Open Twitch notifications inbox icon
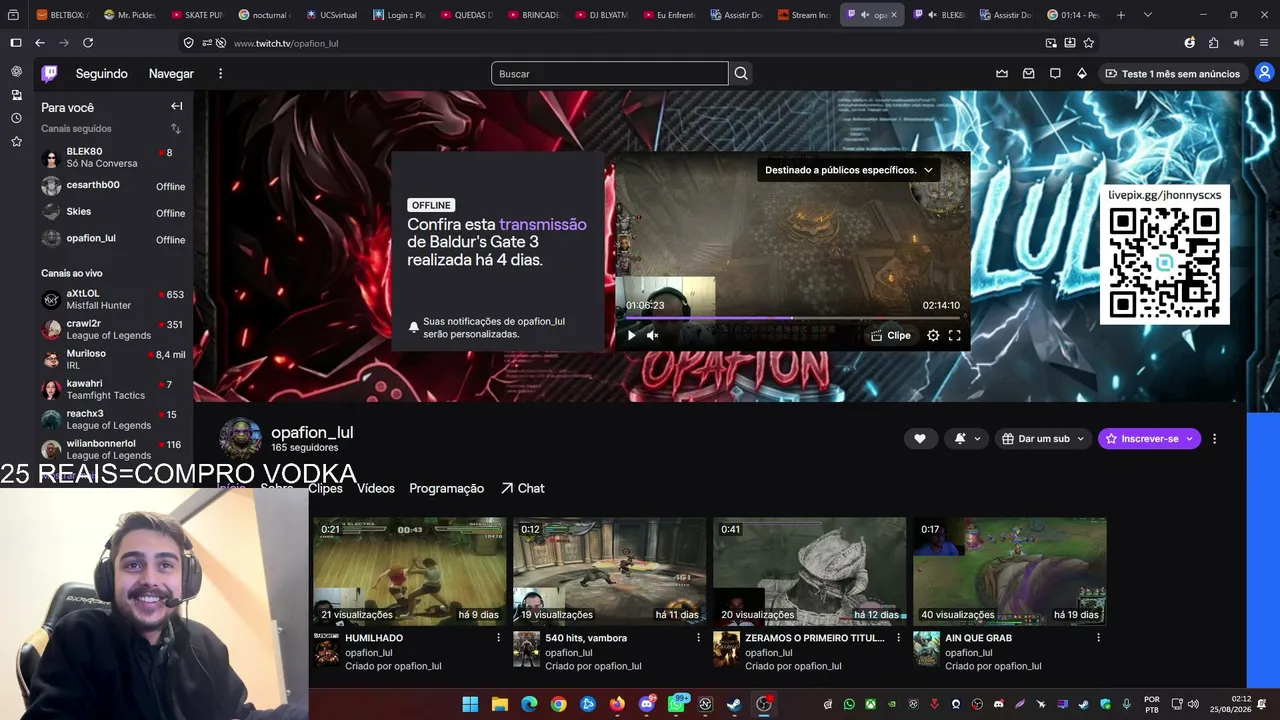The width and height of the screenshot is (1280, 720). (1029, 73)
